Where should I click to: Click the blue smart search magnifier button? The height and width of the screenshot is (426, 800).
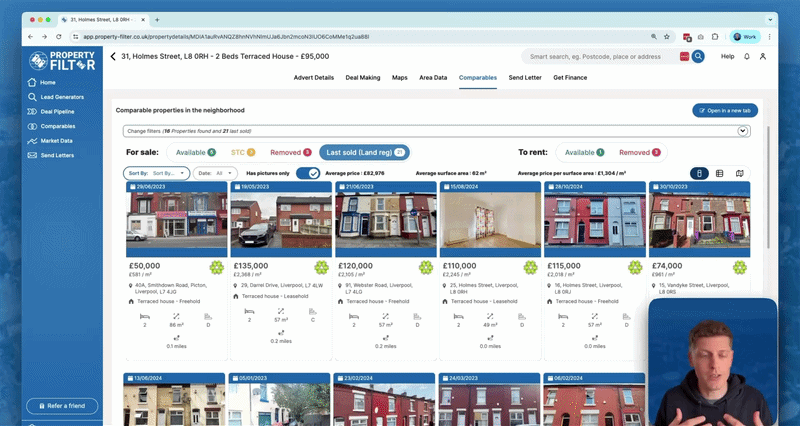click(698, 57)
